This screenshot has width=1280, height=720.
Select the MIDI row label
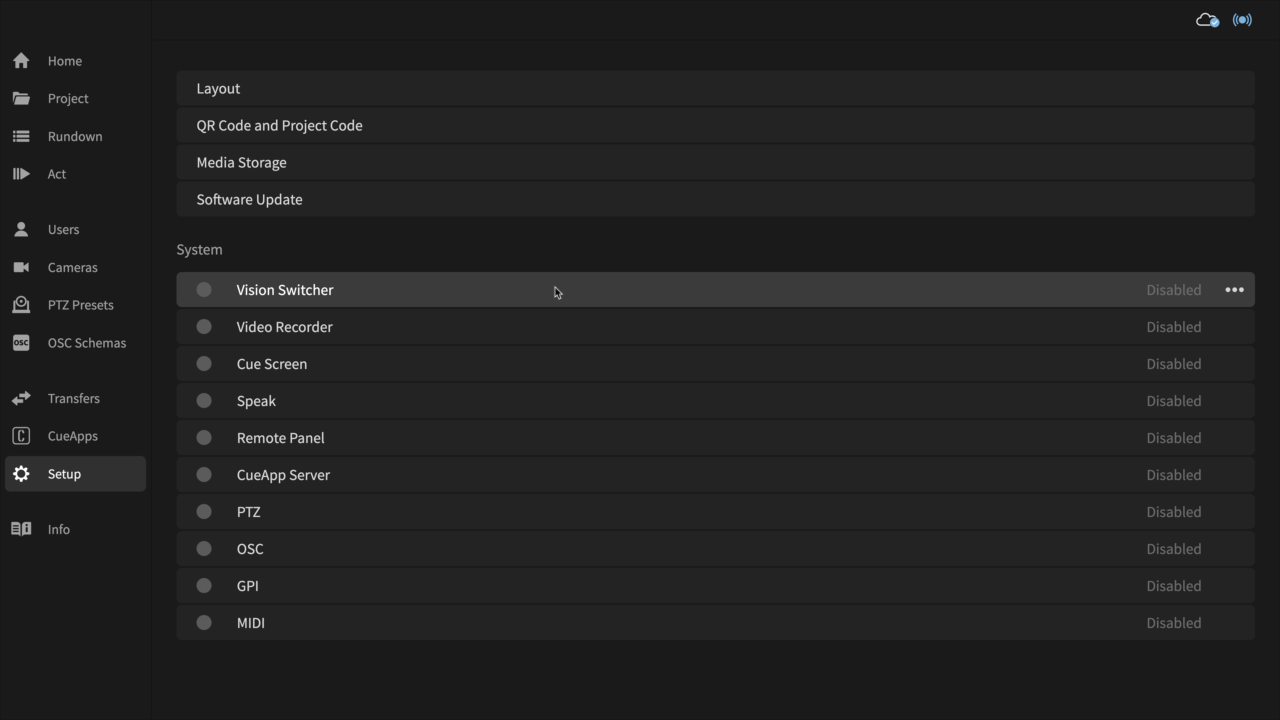[x=251, y=623]
